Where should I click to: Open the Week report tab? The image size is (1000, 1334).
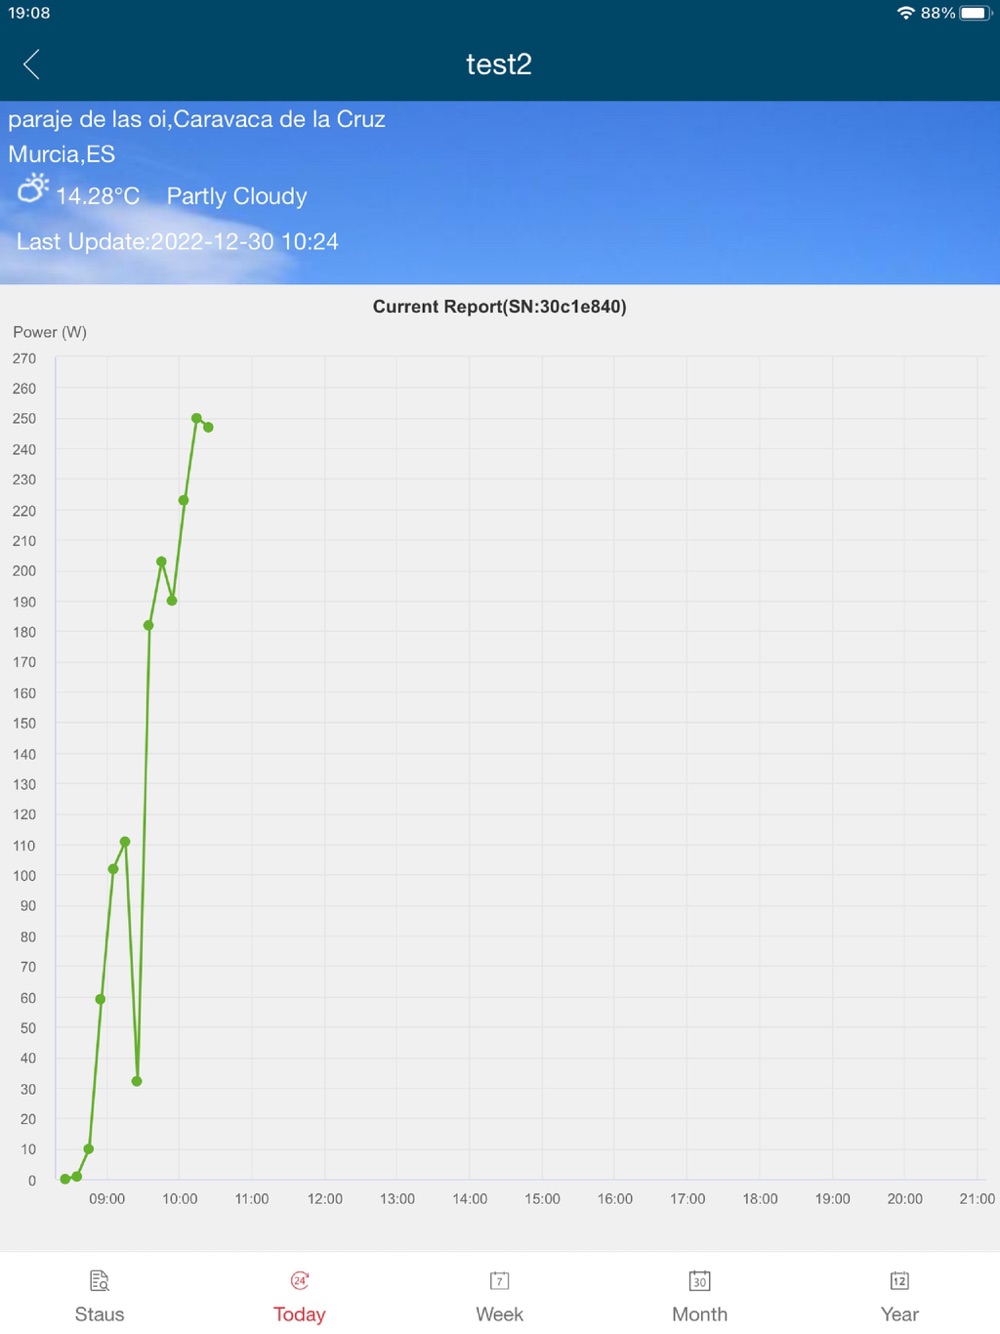point(499,1297)
